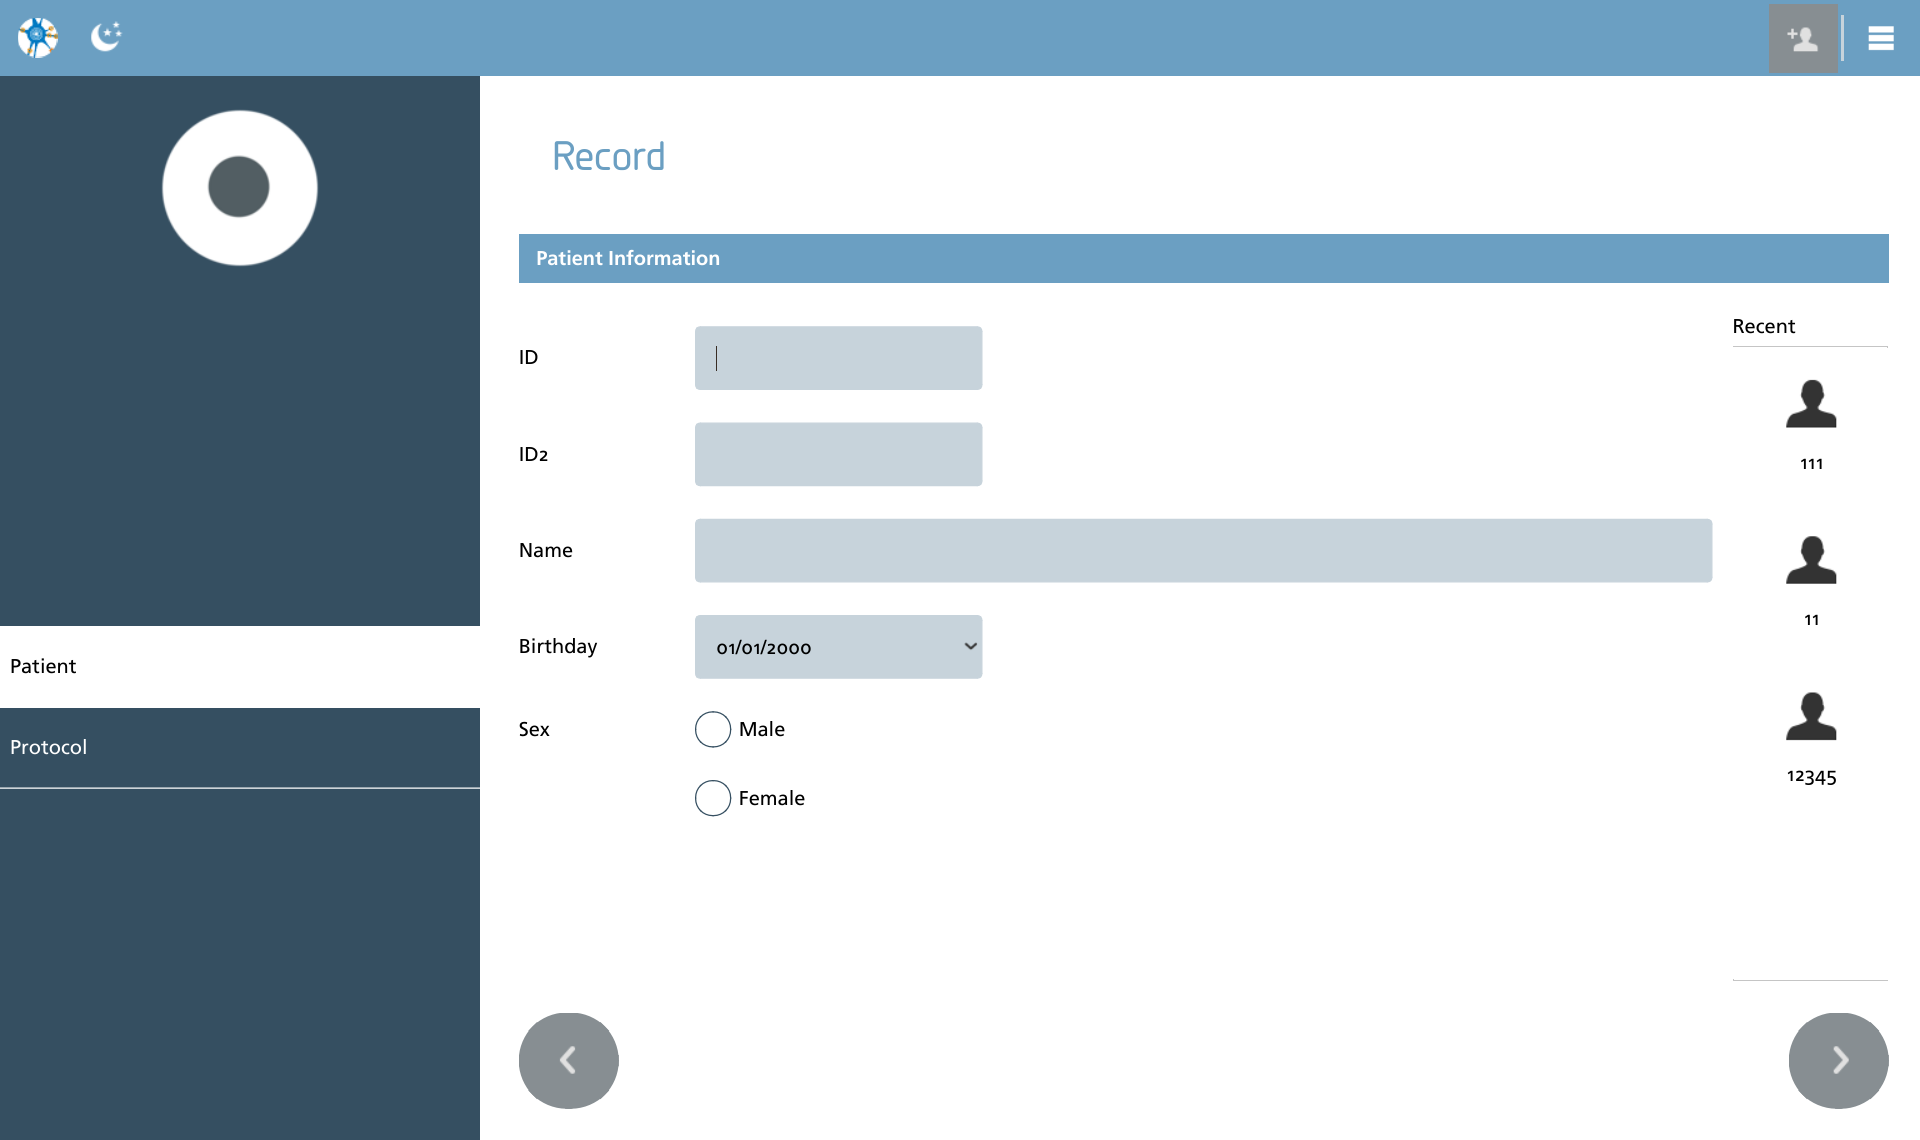The image size is (1920, 1140).
Task: Open the hamburger menu
Action: (1881, 38)
